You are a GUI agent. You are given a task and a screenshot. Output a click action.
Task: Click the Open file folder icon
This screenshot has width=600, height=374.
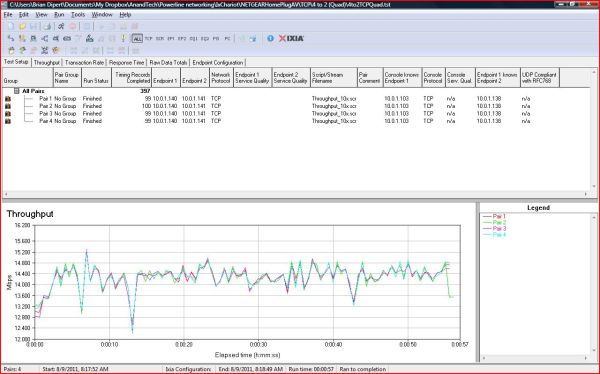pyautogui.click(x=23, y=26)
